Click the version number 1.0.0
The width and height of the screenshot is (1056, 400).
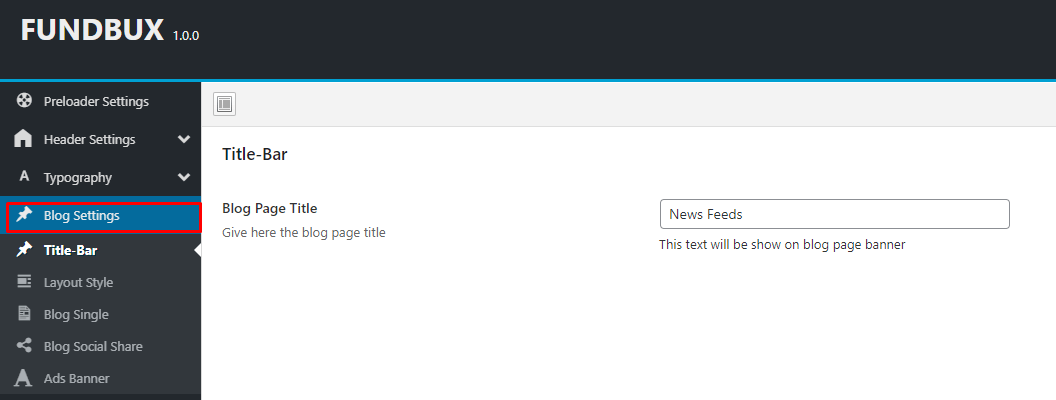(186, 36)
